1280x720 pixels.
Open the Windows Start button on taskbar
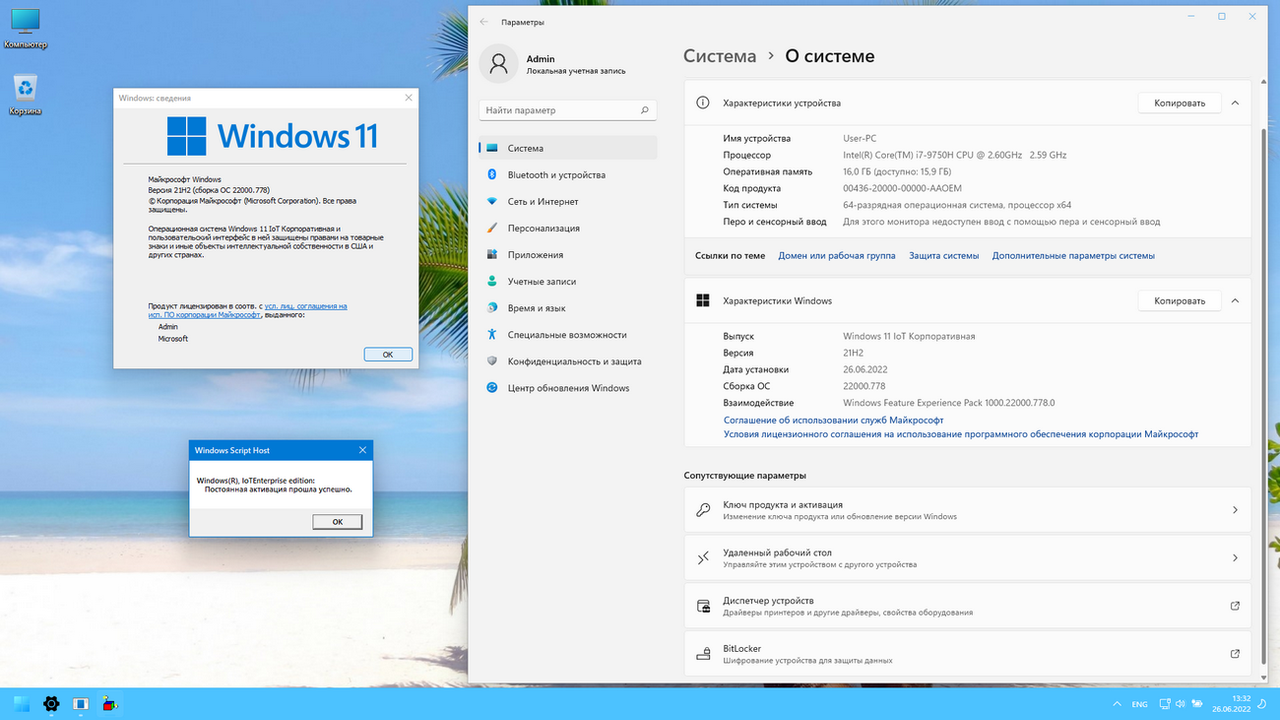click(x=21, y=704)
